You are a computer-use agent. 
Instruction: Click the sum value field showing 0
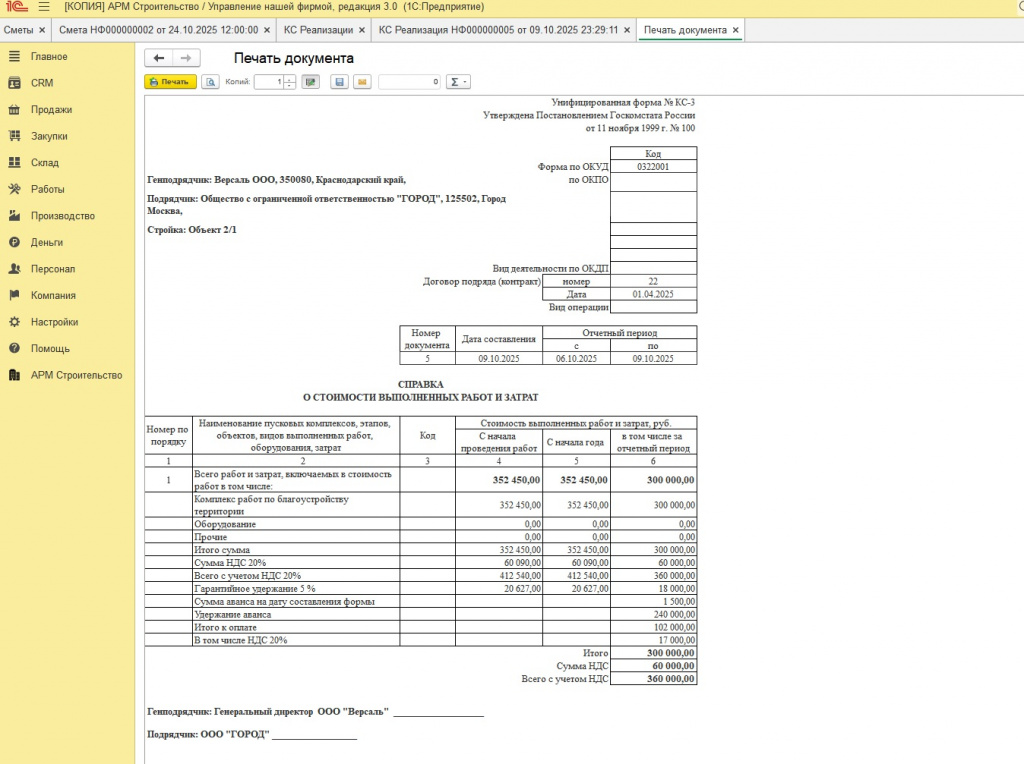coord(410,82)
